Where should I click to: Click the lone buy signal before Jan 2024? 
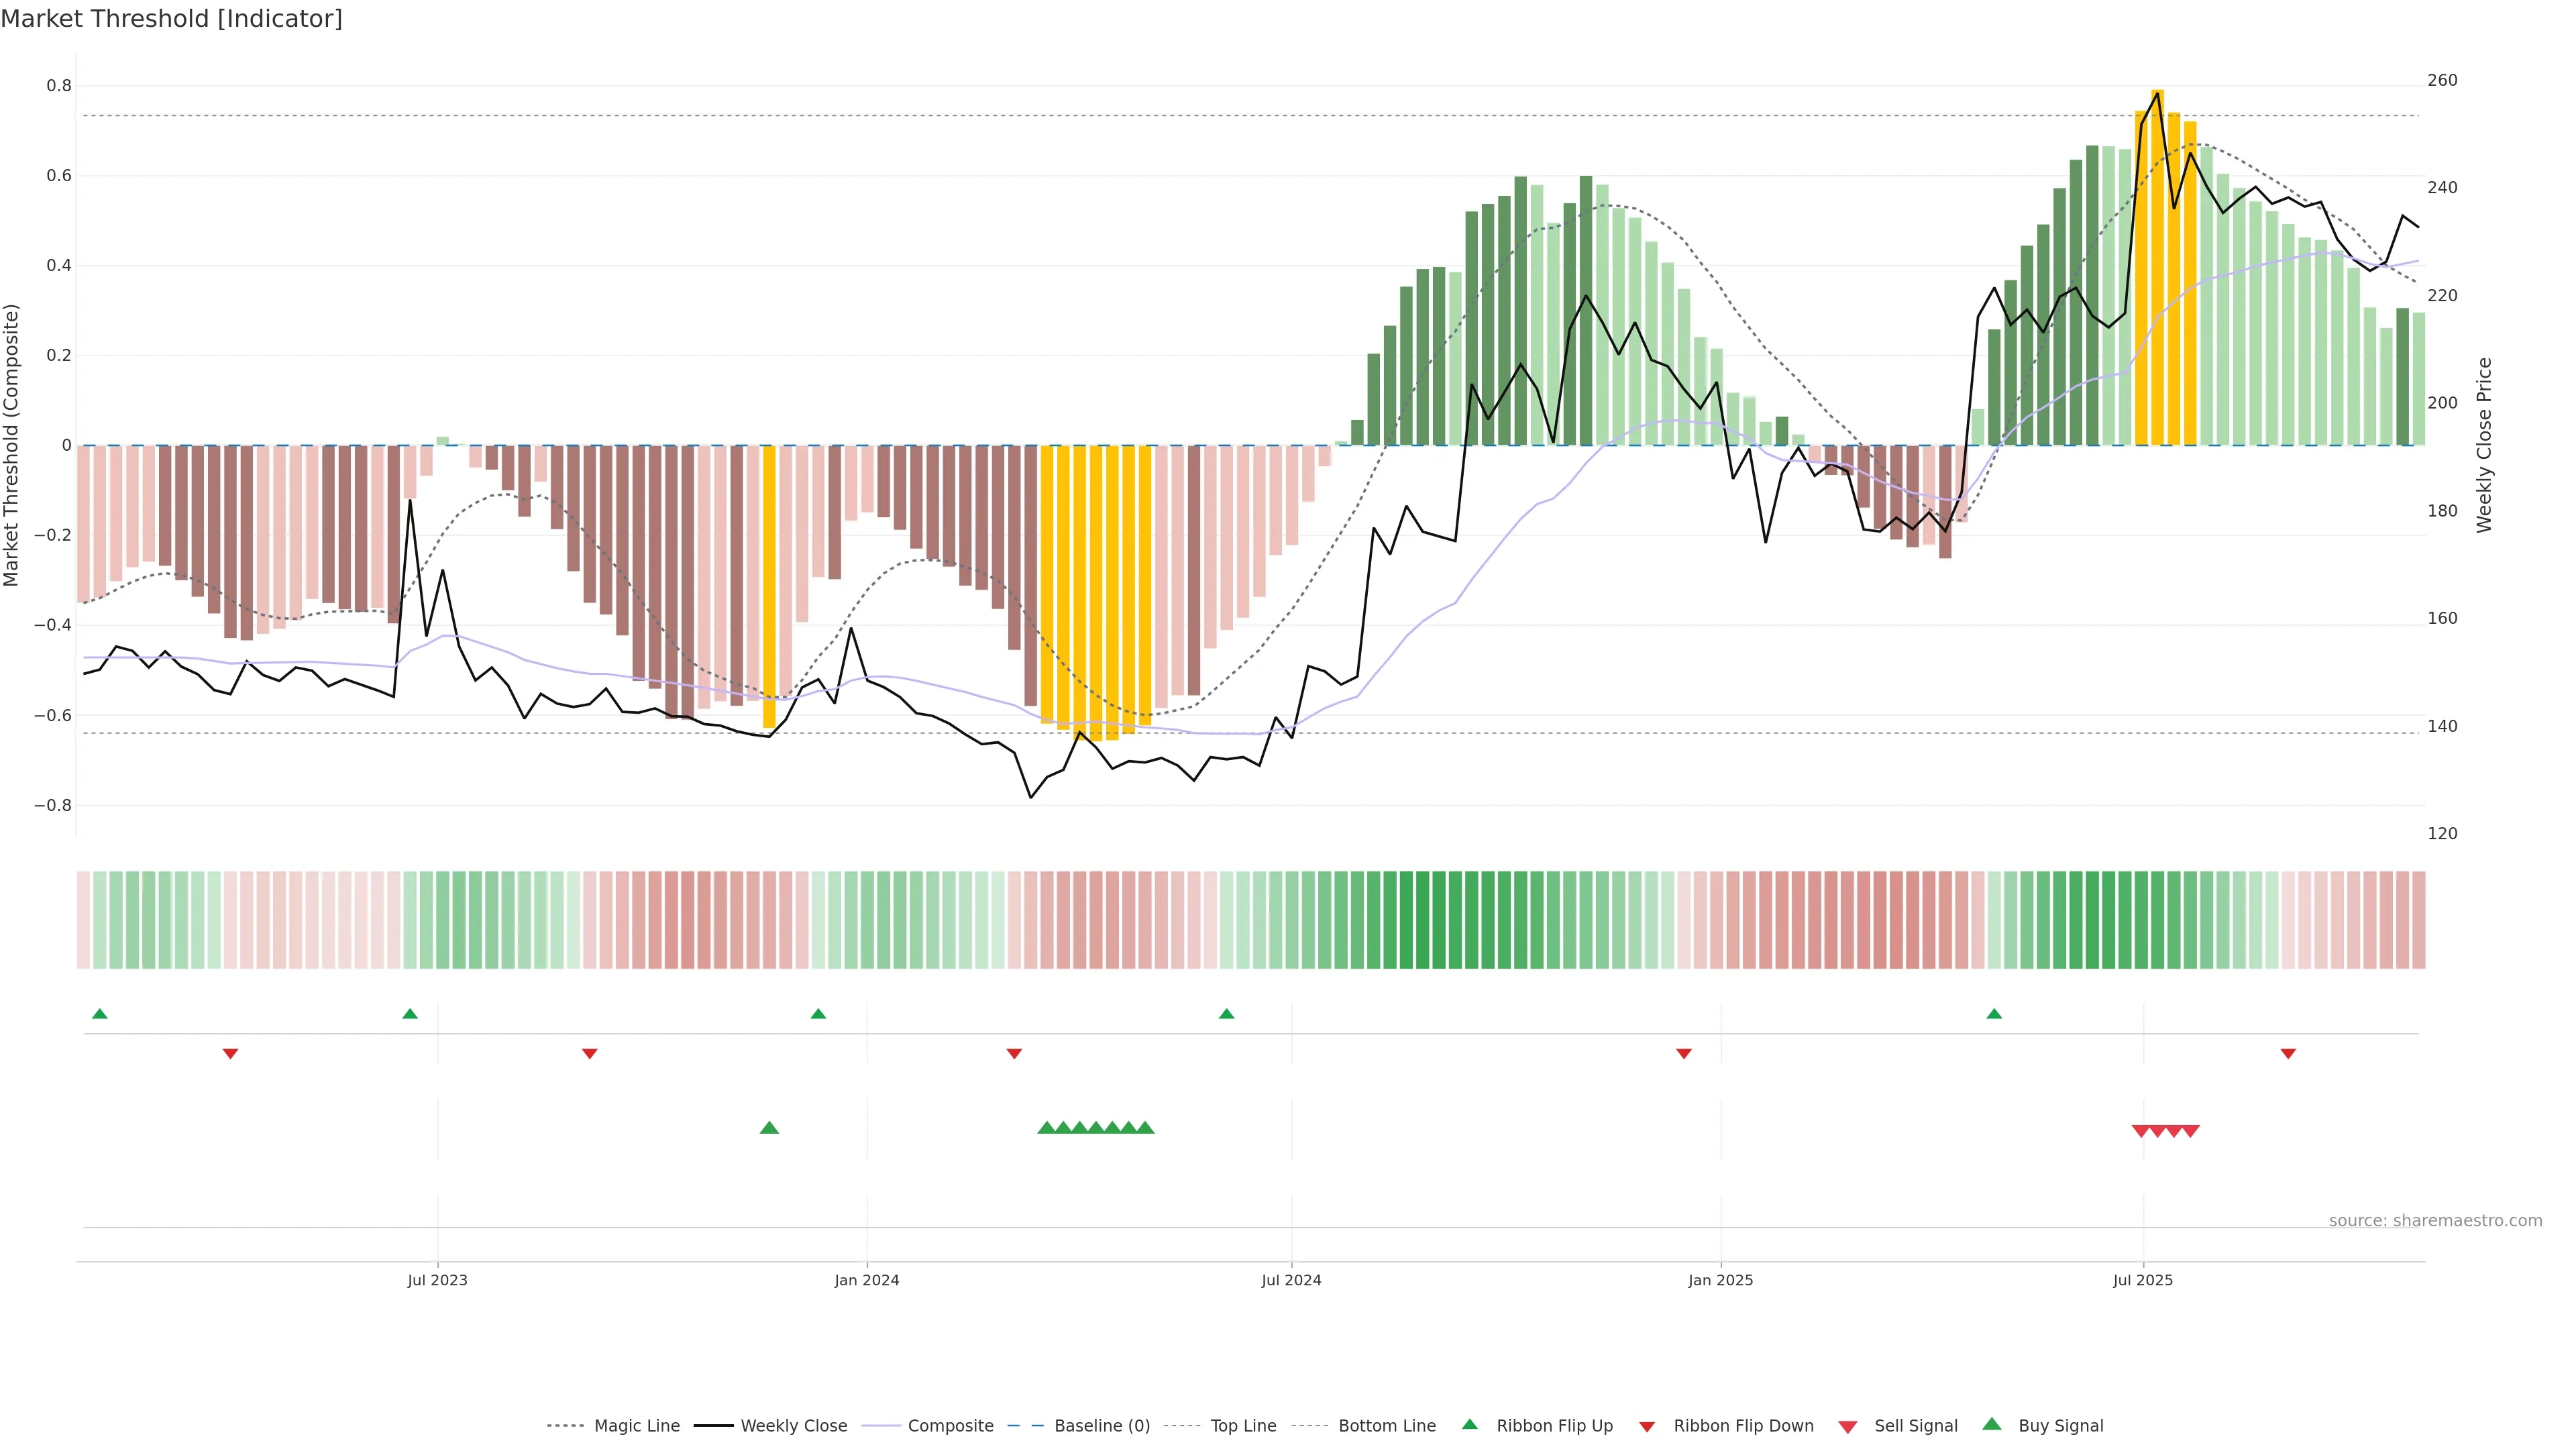(769, 1128)
